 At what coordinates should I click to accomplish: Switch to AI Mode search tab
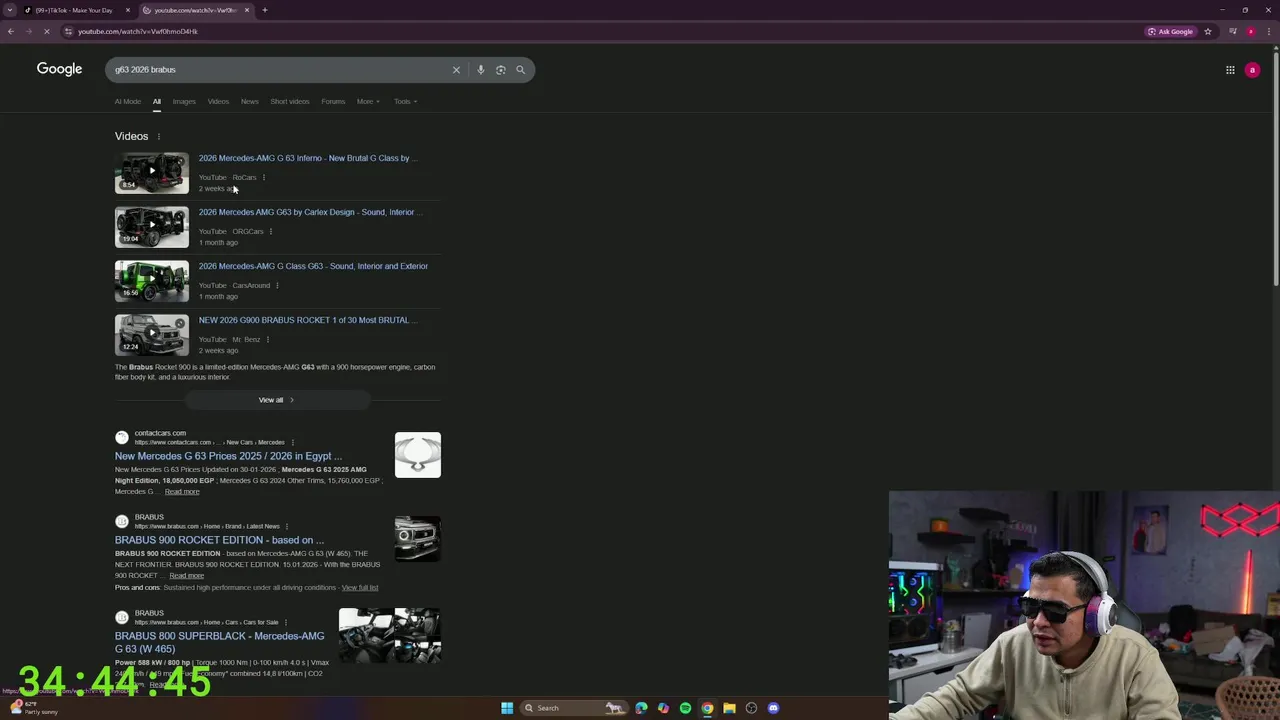click(128, 101)
